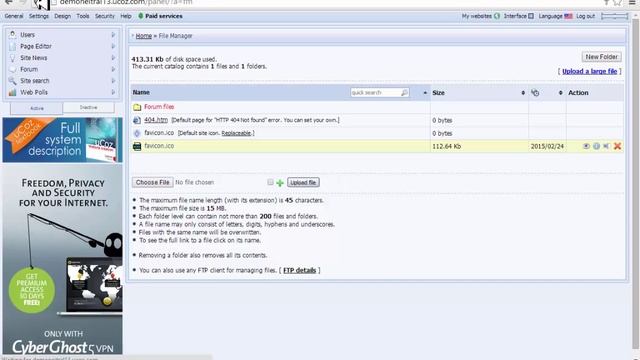Viewport: 640px width, 360px height.
Task: Expand the Users submenu arrow
Action: pos(113,35)
